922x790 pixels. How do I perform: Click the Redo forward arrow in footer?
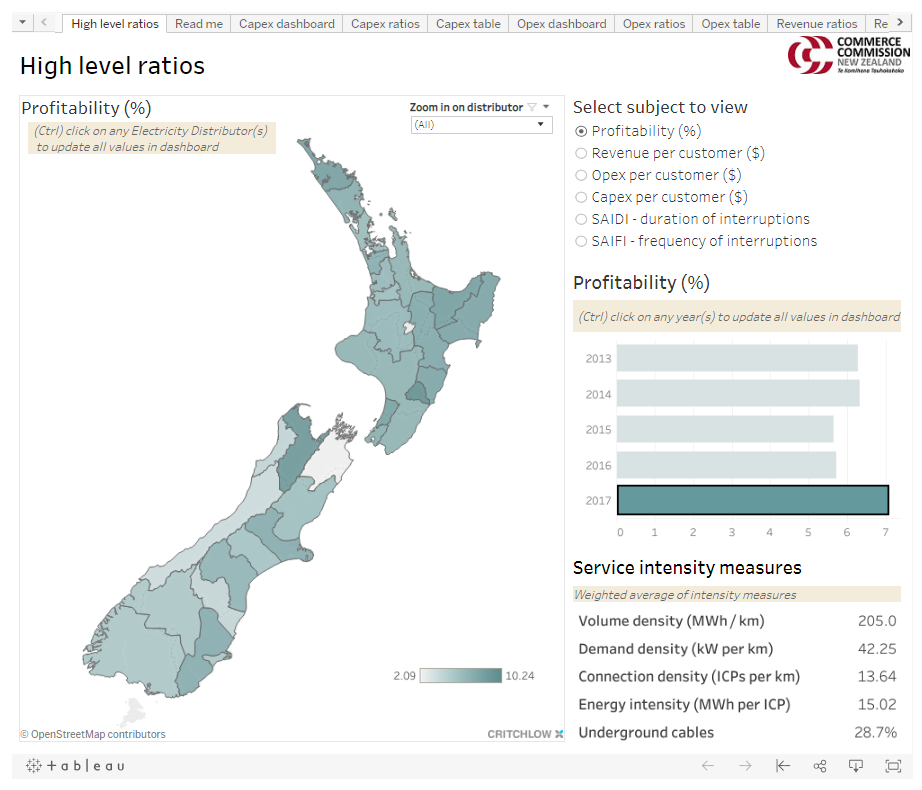(x=745, y=765)
